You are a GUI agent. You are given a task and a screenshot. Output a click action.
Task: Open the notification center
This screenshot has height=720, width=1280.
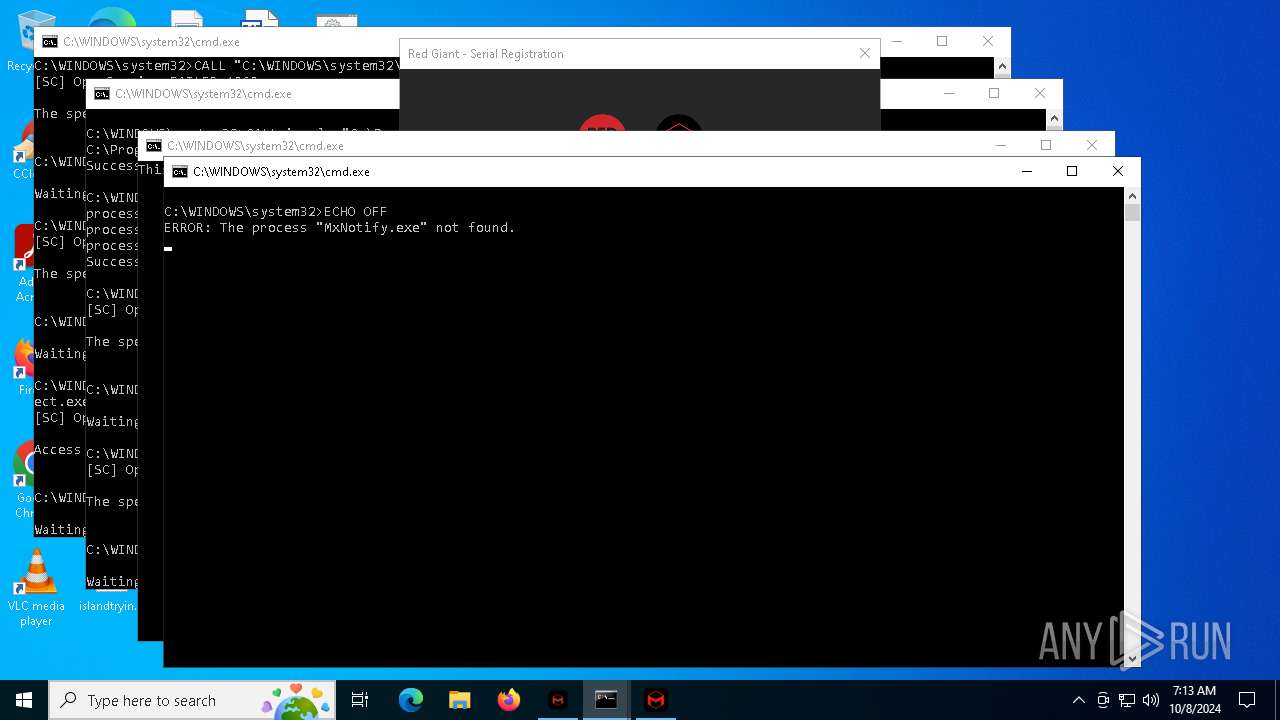click(x=1247, y=700)
